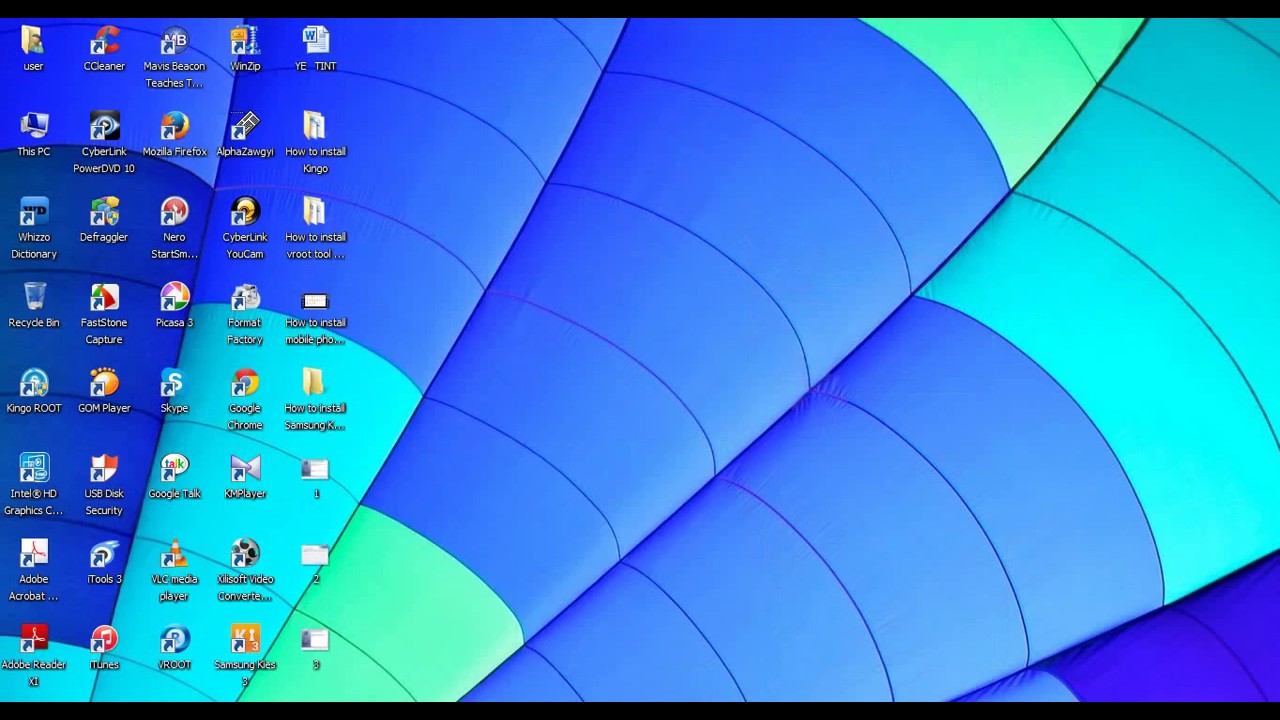Select the Format Factory icon
This screenshot has height=720, width=1280.
pos(245,298)
